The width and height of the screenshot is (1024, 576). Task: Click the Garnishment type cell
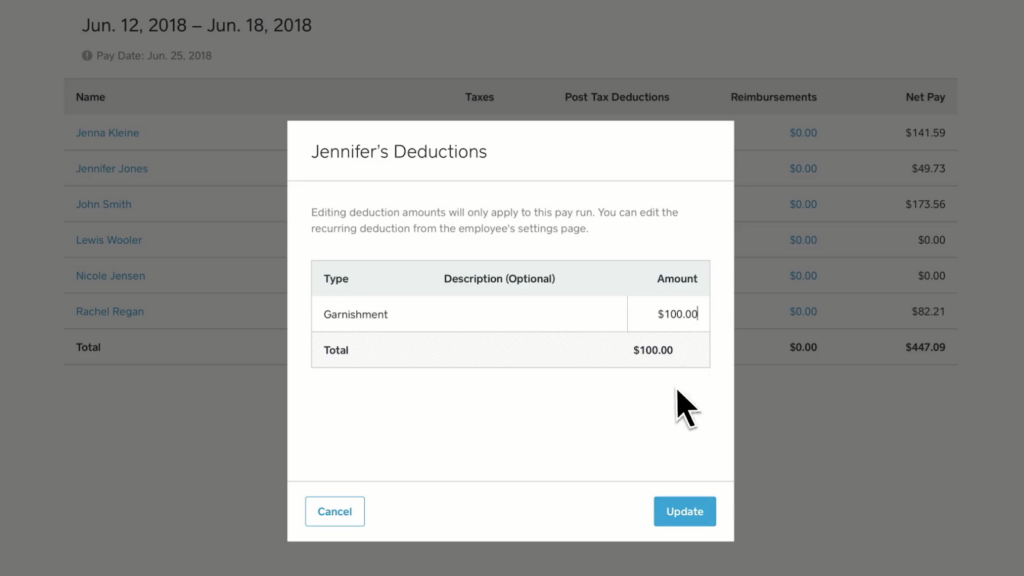point(355,314)
